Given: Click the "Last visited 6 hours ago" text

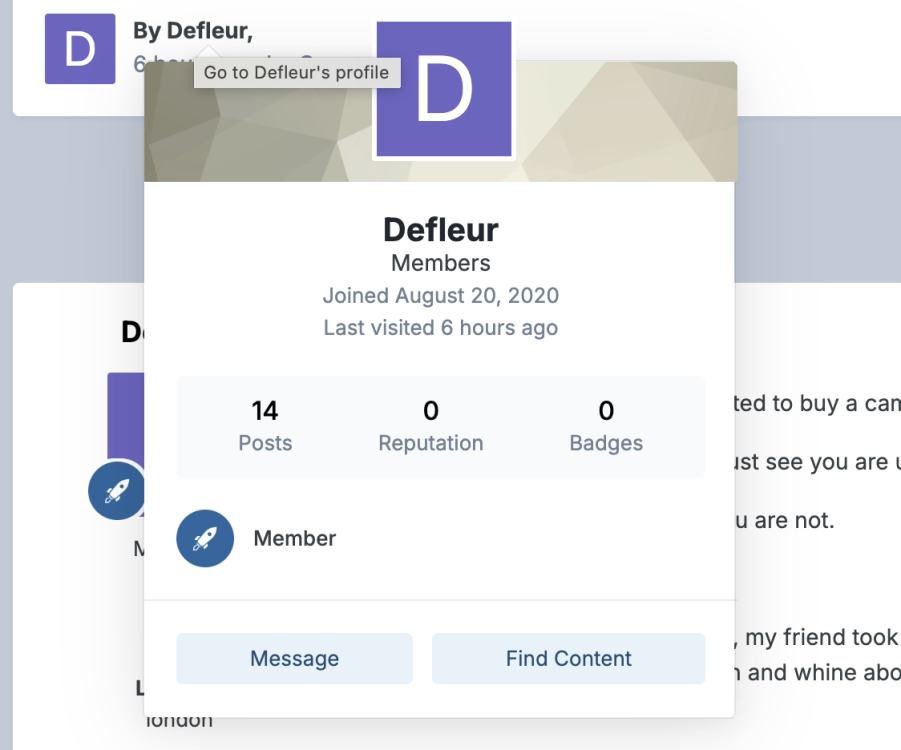Looking at the screenshot, I should click(x=441, y=328).
